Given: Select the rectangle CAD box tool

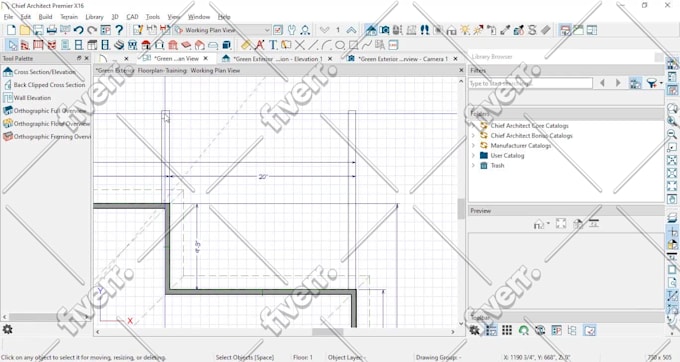Looking at the screenshot, I should 354,45.
